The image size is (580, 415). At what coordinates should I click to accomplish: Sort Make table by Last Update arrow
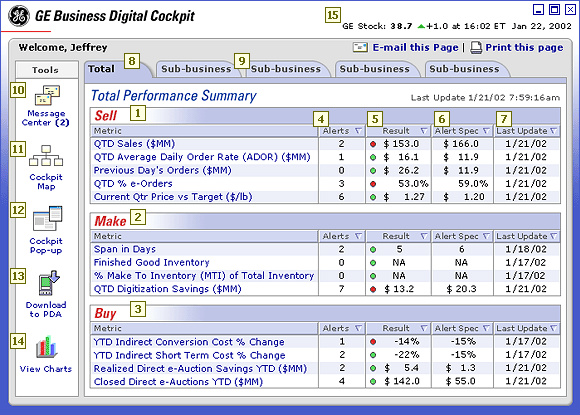coord(553,236)
